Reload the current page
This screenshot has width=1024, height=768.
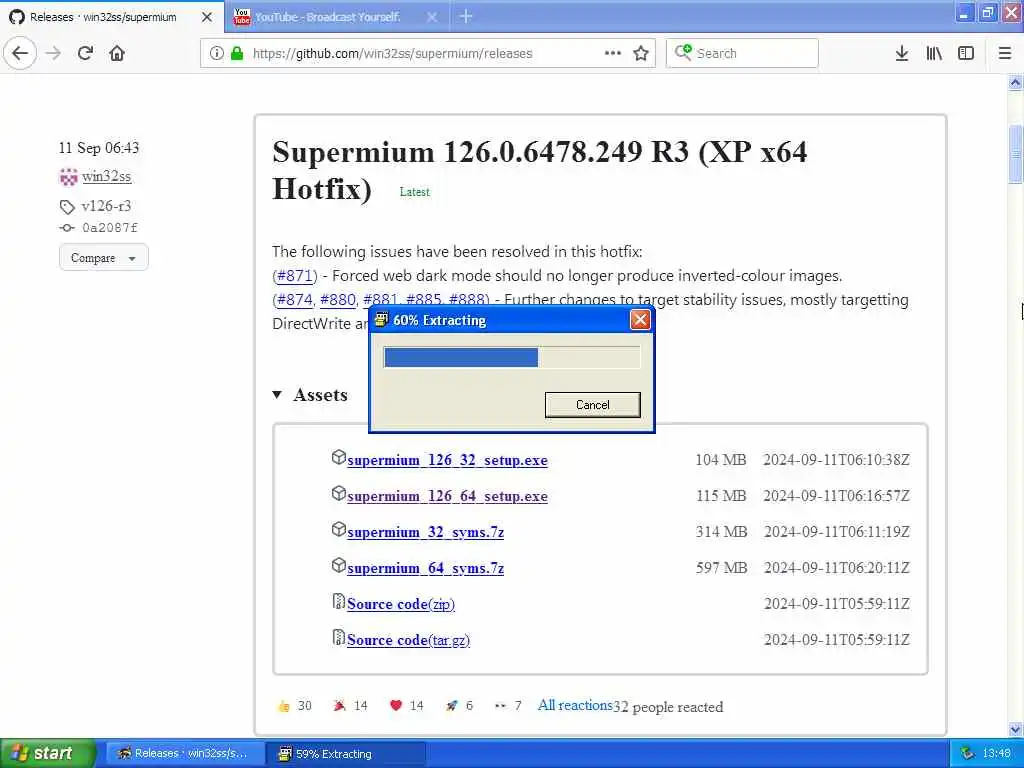click(85, 53)
